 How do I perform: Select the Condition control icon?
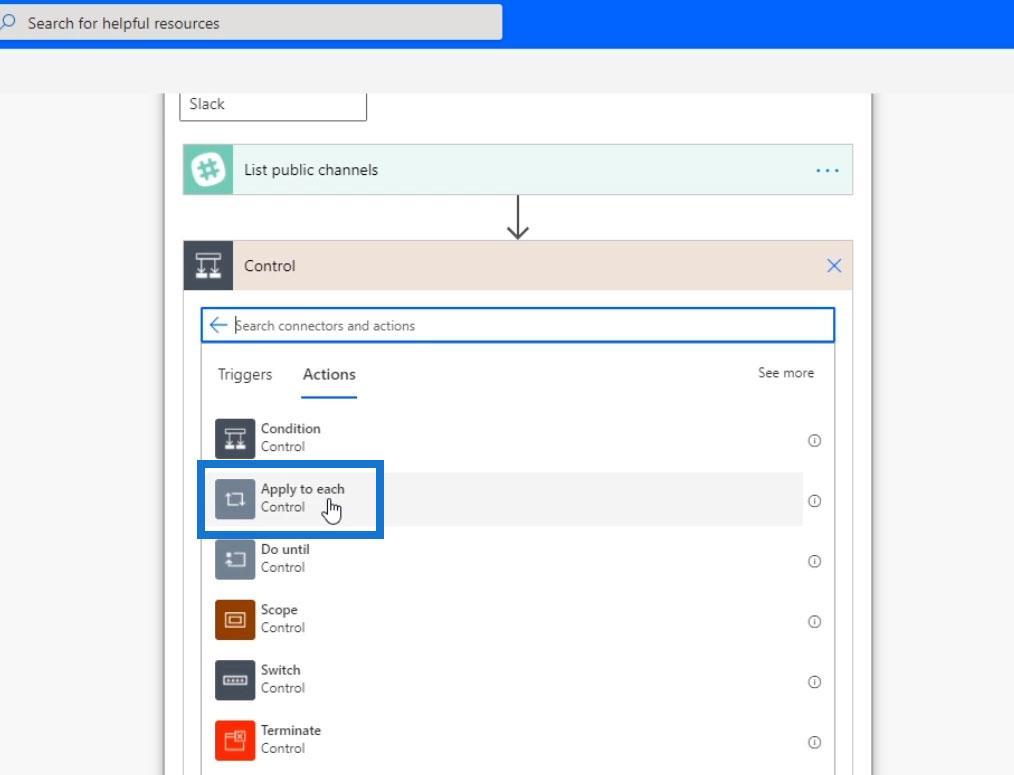[235, 438]
